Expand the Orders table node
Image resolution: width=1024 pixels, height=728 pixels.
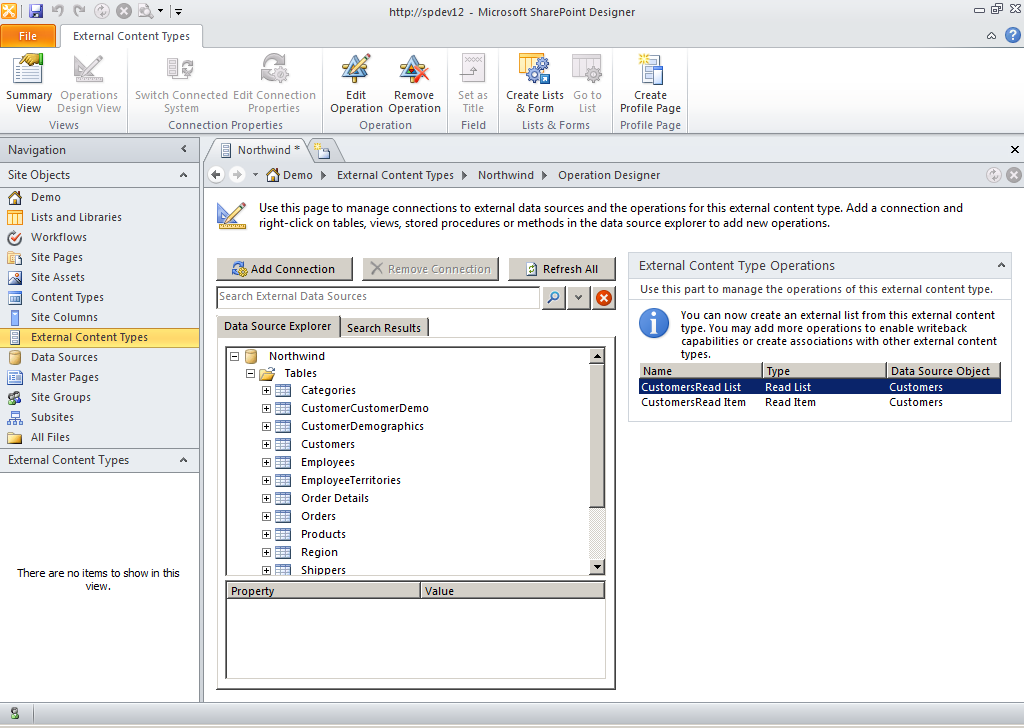coord(266,516)
